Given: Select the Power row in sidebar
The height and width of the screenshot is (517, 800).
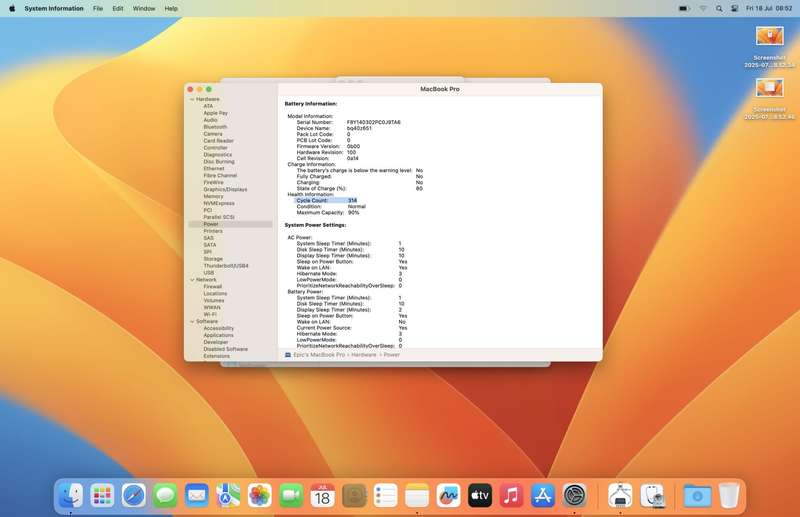Looking at the screenshot, I should (x=230, y=224).
